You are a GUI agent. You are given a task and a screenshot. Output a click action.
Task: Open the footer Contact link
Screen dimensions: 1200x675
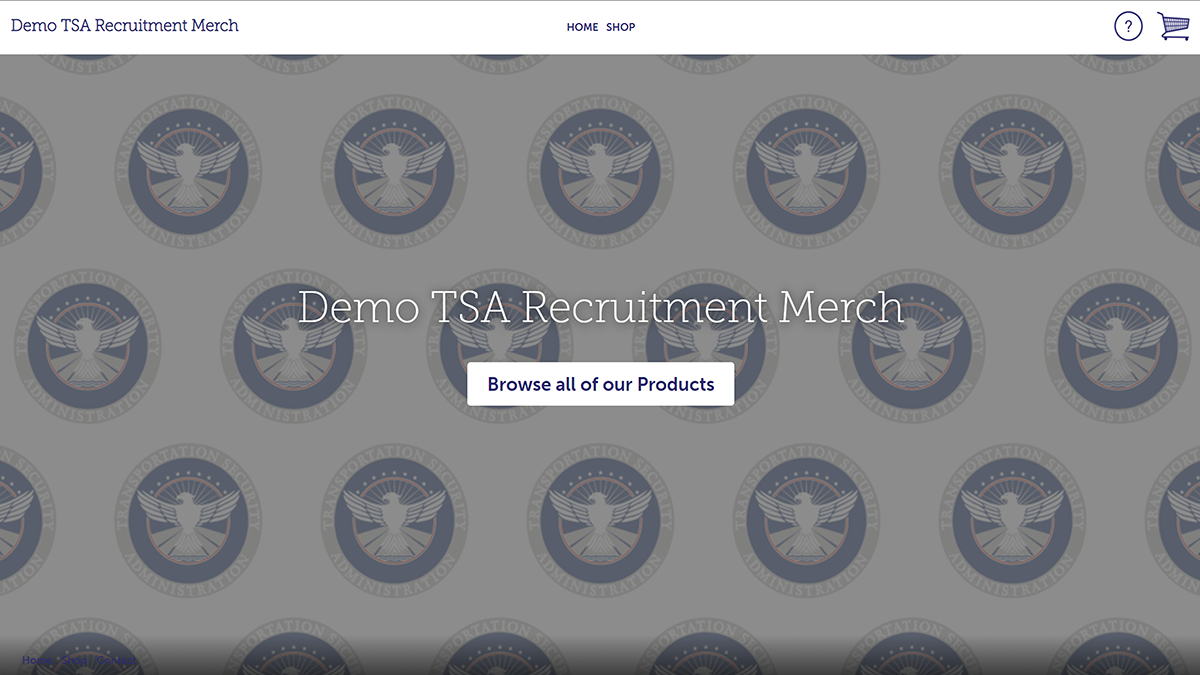click(x=117, y=660)
